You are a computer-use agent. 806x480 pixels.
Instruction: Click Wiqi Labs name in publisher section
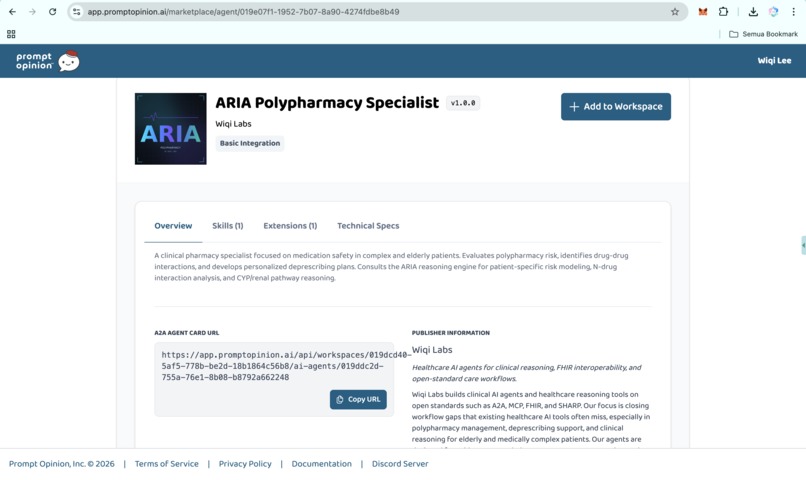coord(432,350)
